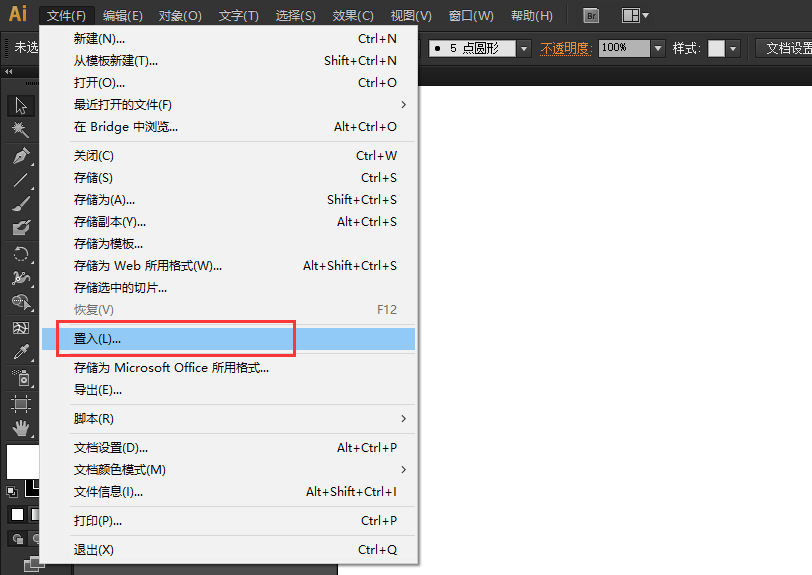
Task: Open Adobe Bridge via Br icon
Action: click(x=591, y=16)
